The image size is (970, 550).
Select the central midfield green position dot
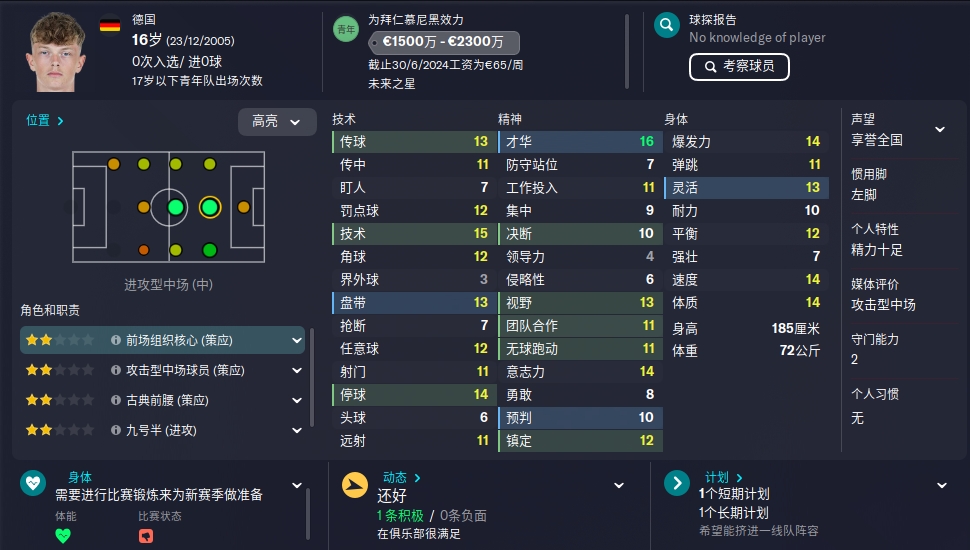coord(176,207)
